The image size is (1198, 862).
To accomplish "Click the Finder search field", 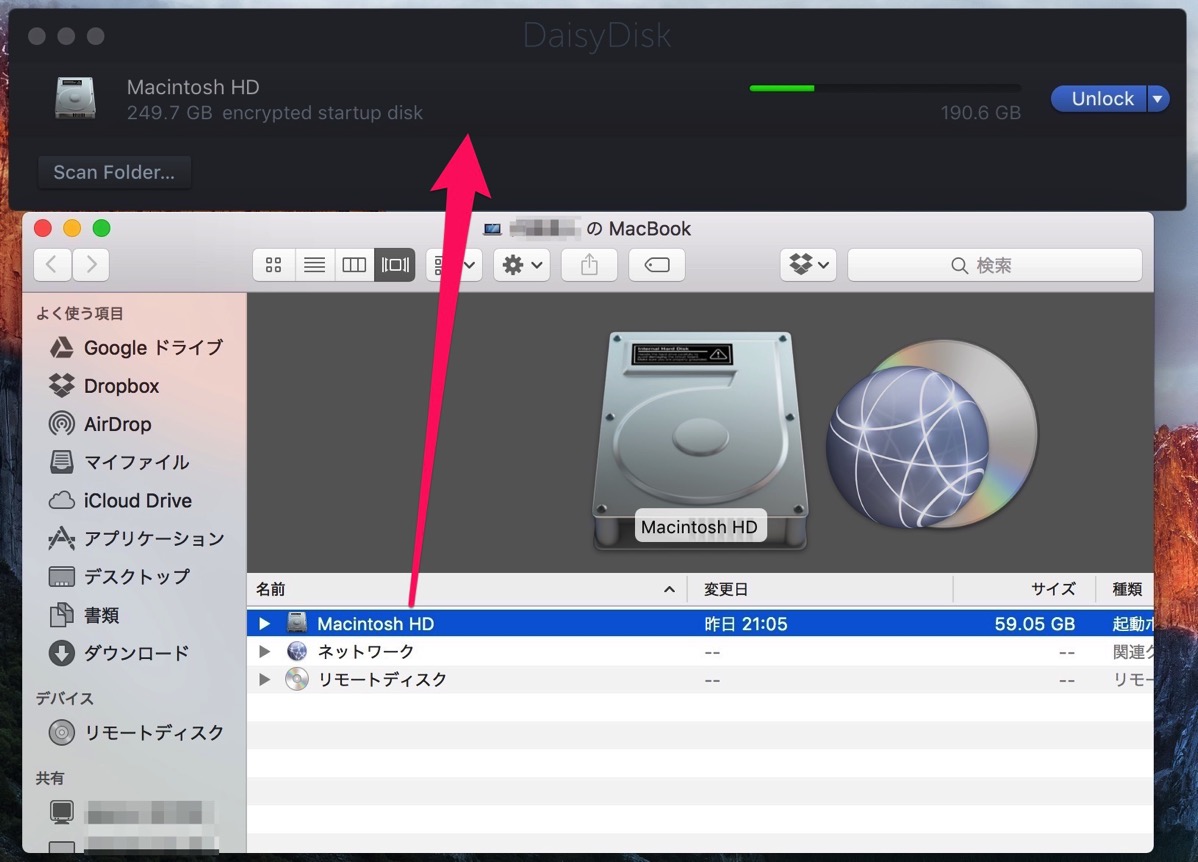I will pos(995,265).
